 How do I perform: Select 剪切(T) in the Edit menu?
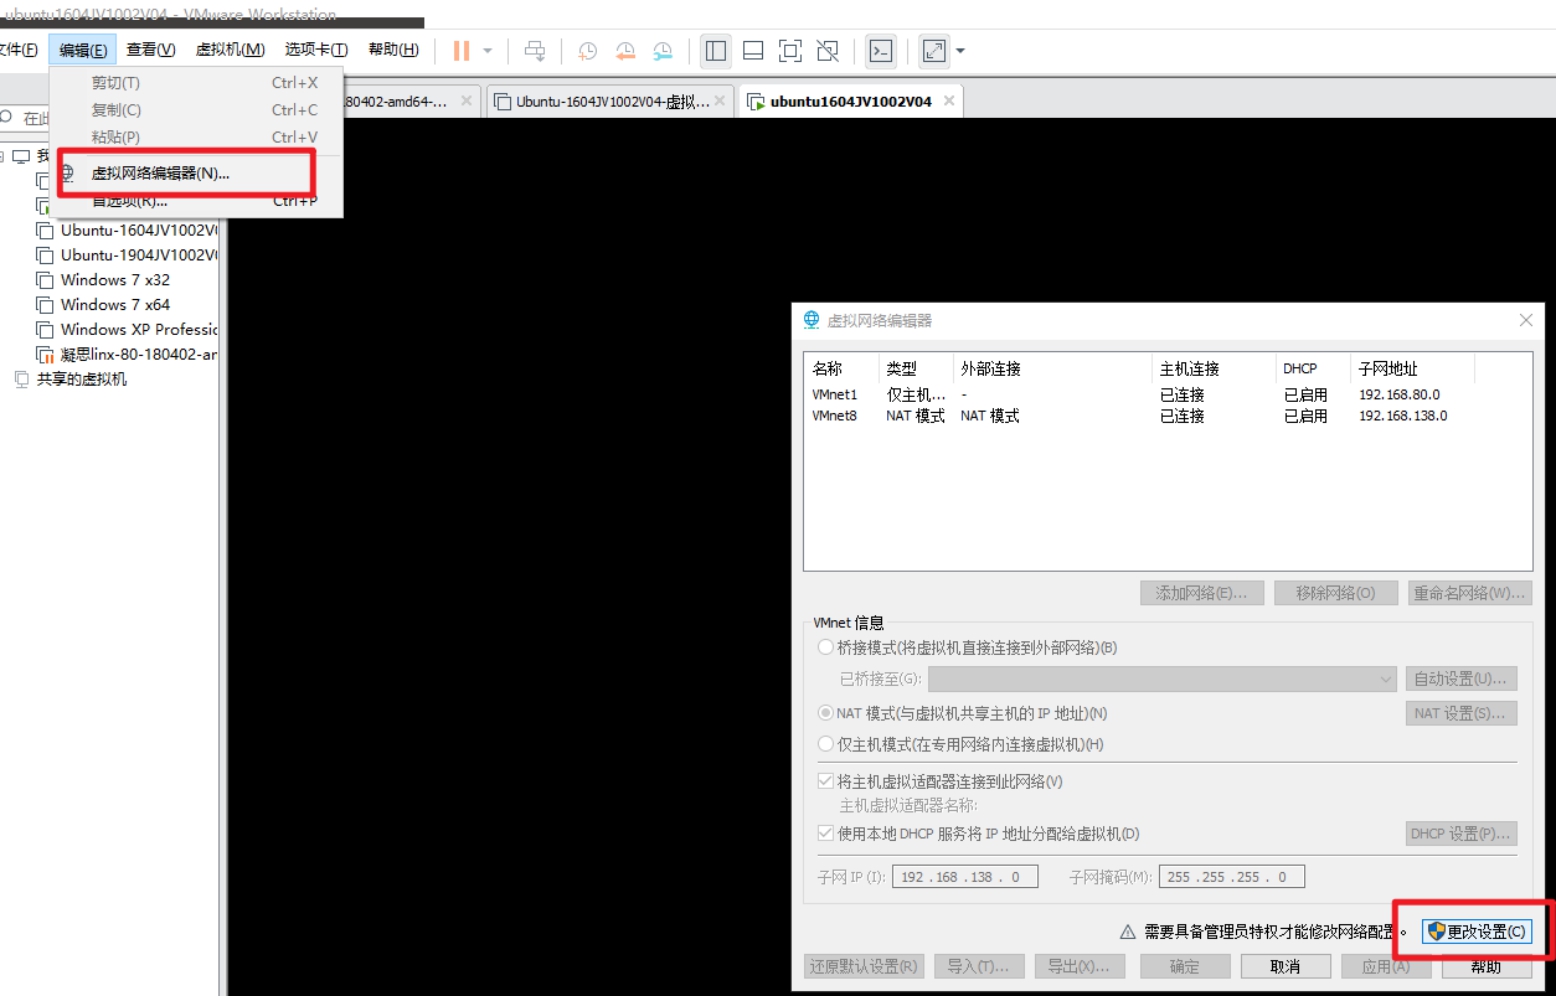click(197, 83)
